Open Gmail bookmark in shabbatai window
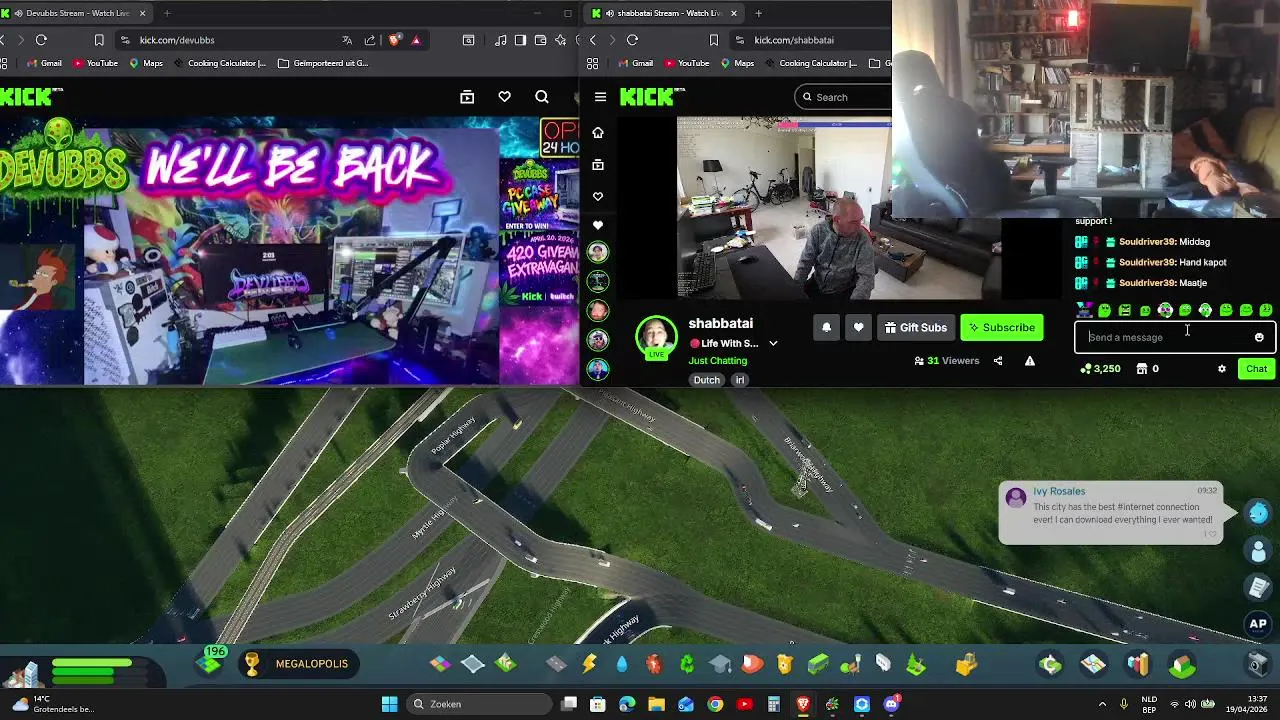 pos(635,63)
